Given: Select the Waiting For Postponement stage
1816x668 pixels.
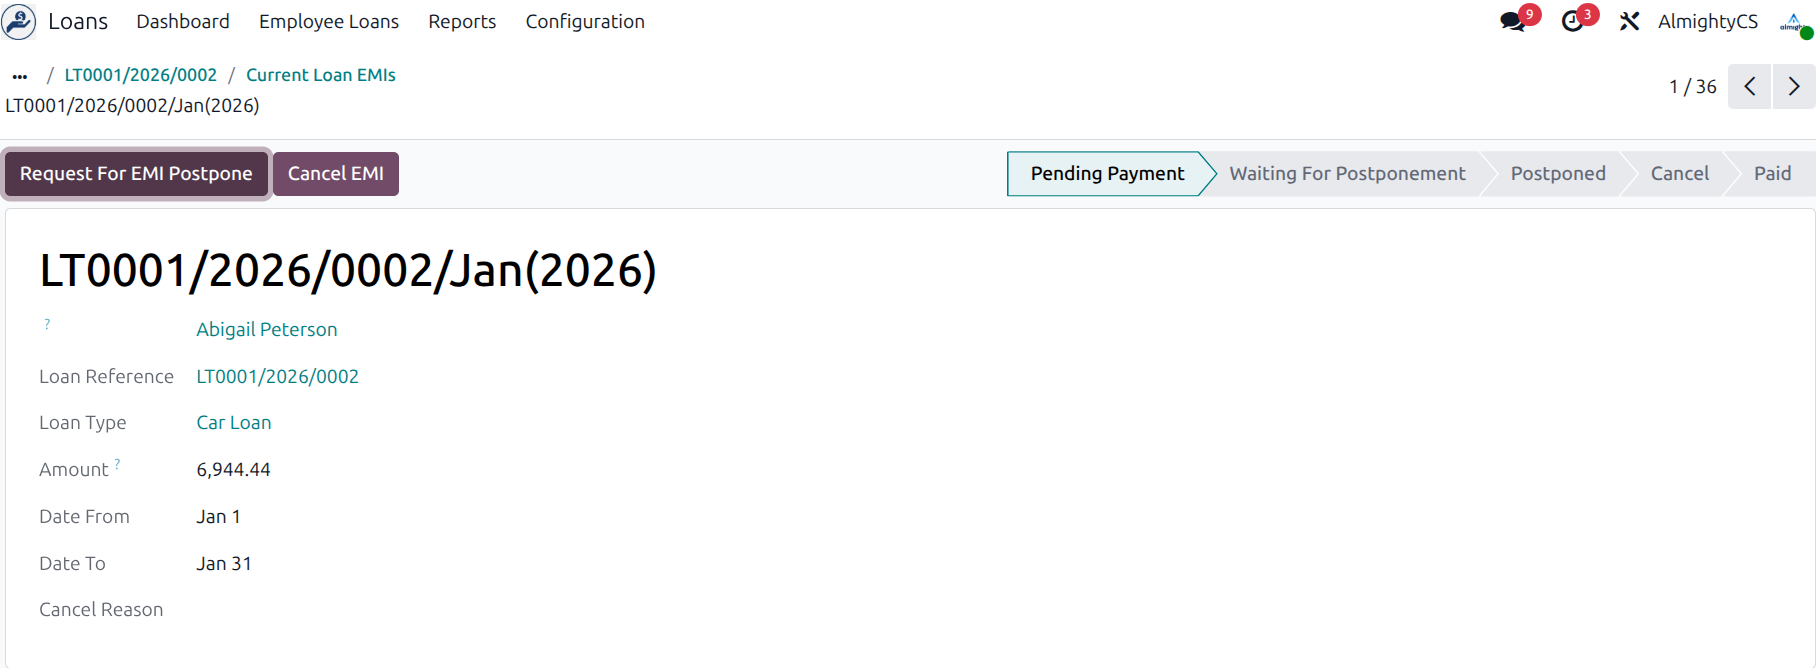Looking at the screenshot, I should click(1347, 174).
